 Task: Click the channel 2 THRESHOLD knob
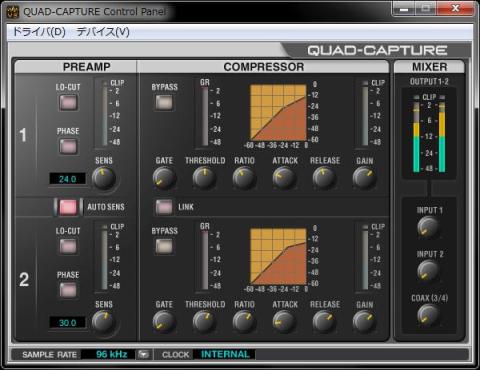(x=204, y=322)
